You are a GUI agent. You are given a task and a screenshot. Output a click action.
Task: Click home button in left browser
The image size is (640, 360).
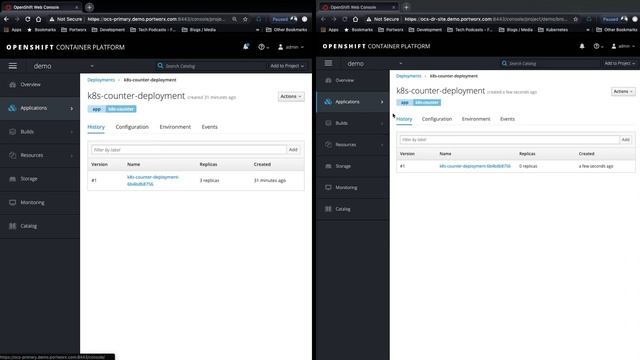(x=38, y=19)
